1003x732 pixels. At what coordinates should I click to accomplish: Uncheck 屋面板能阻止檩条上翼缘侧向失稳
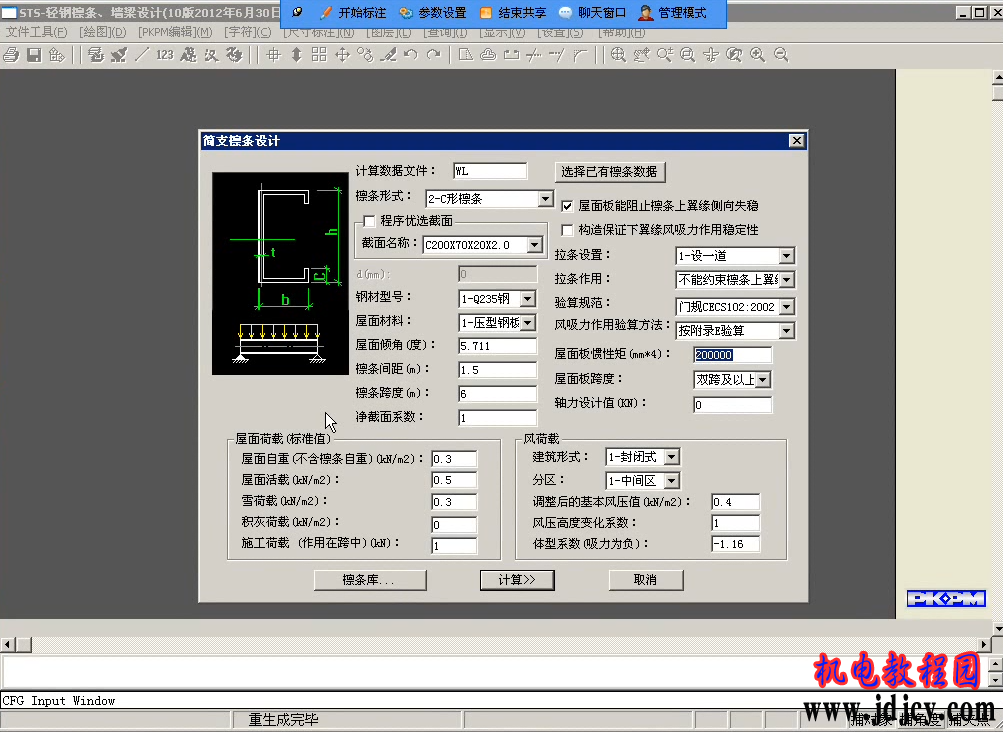(567, 206)
